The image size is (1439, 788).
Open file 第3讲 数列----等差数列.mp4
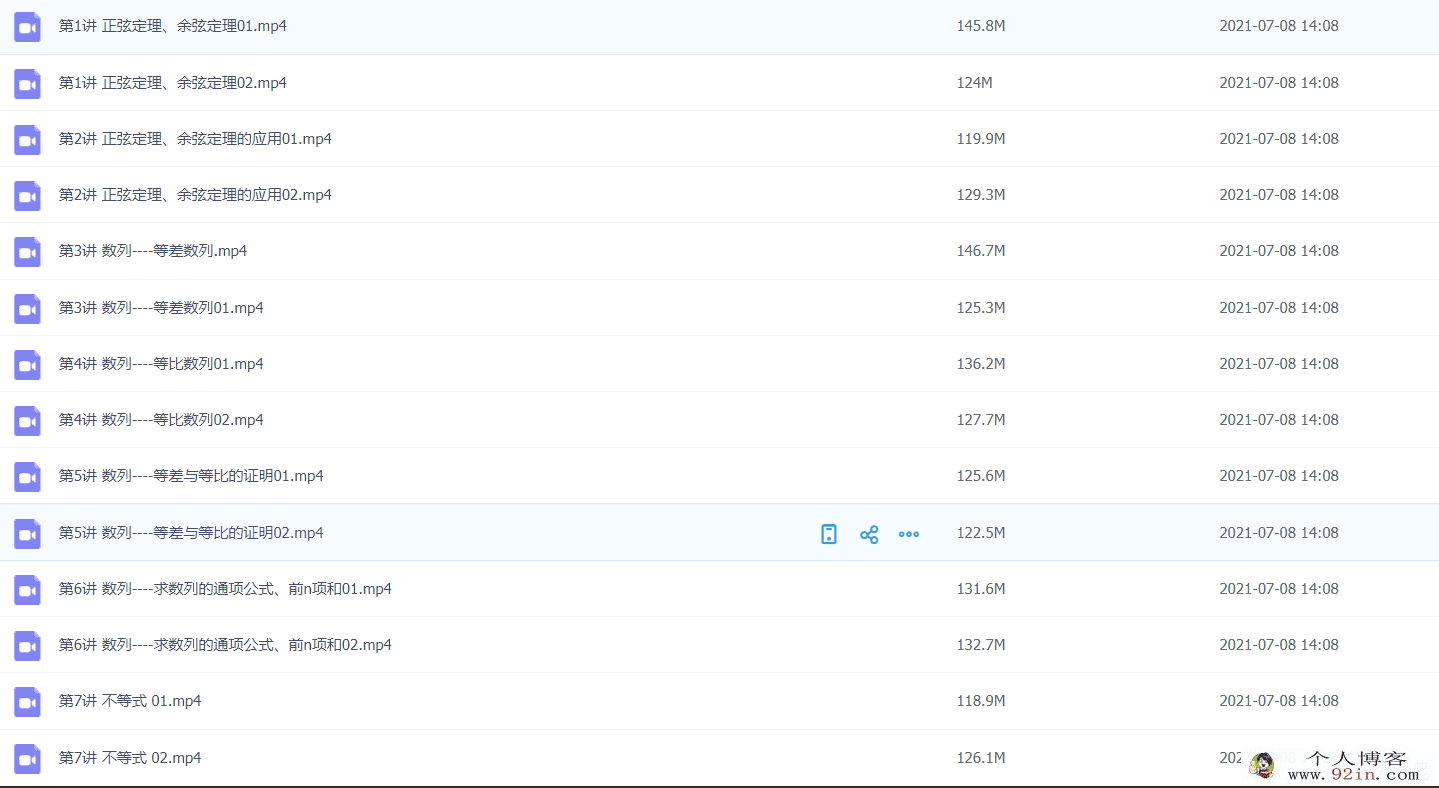[153, 250]
